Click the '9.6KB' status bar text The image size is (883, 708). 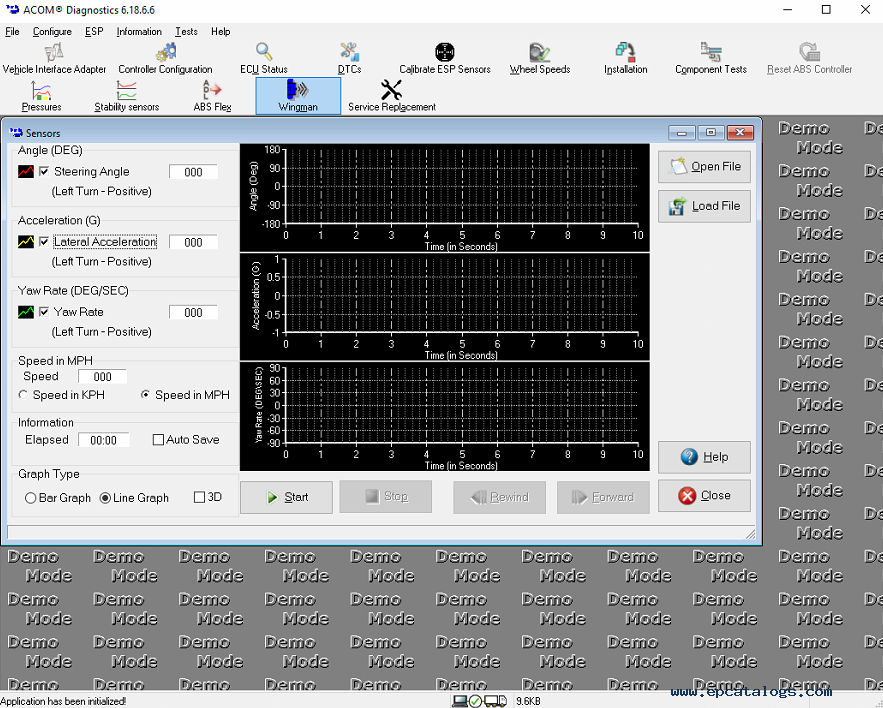point(528,701)
